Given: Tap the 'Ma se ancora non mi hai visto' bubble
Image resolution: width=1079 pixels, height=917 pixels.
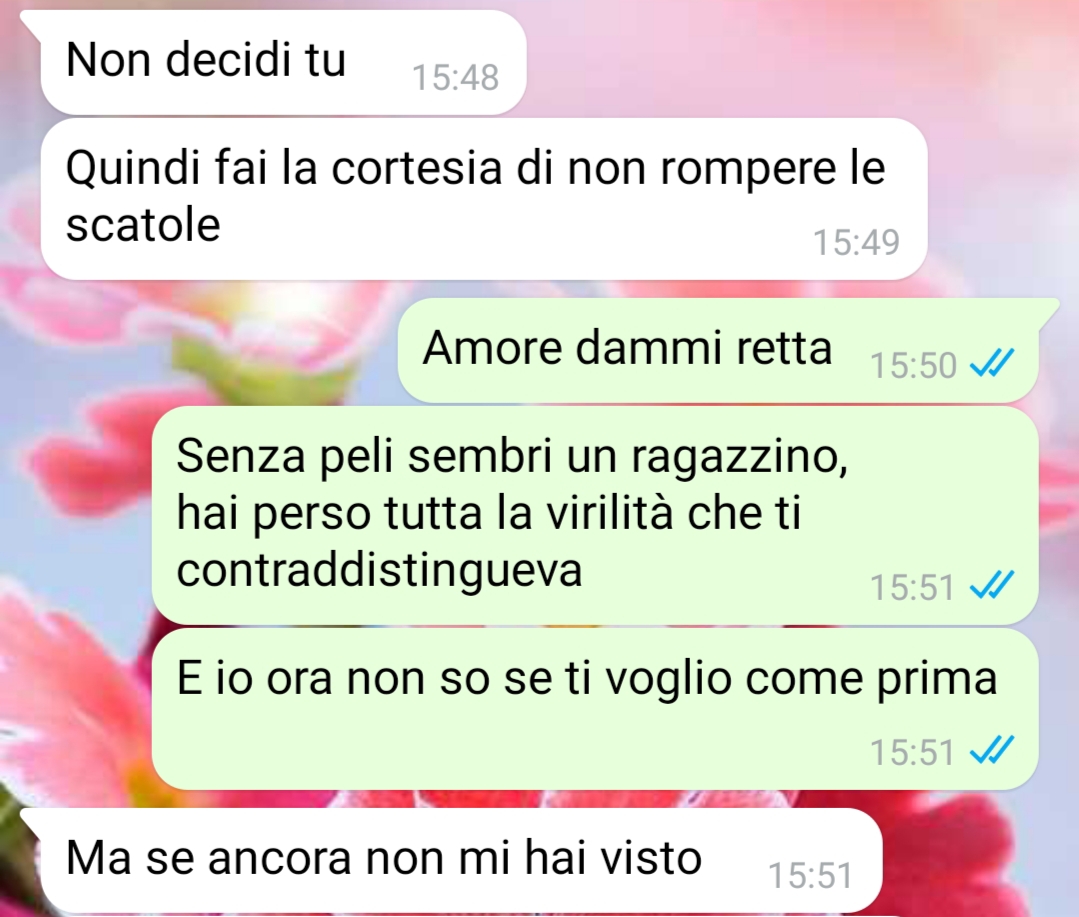Looking at the screenshot, I should click(461, 861).
